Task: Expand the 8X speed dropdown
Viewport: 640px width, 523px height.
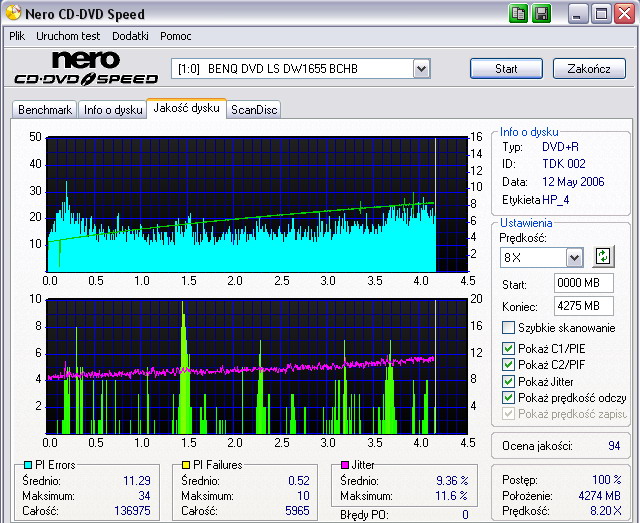Action: tap(574, 258)
